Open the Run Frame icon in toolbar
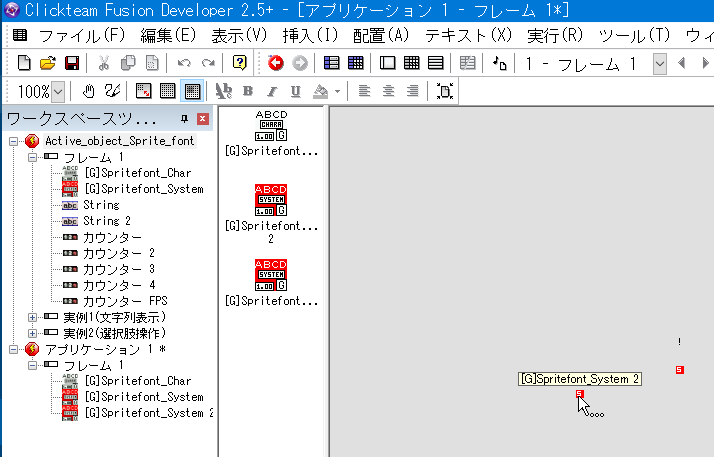 click(x=500, y=63)
